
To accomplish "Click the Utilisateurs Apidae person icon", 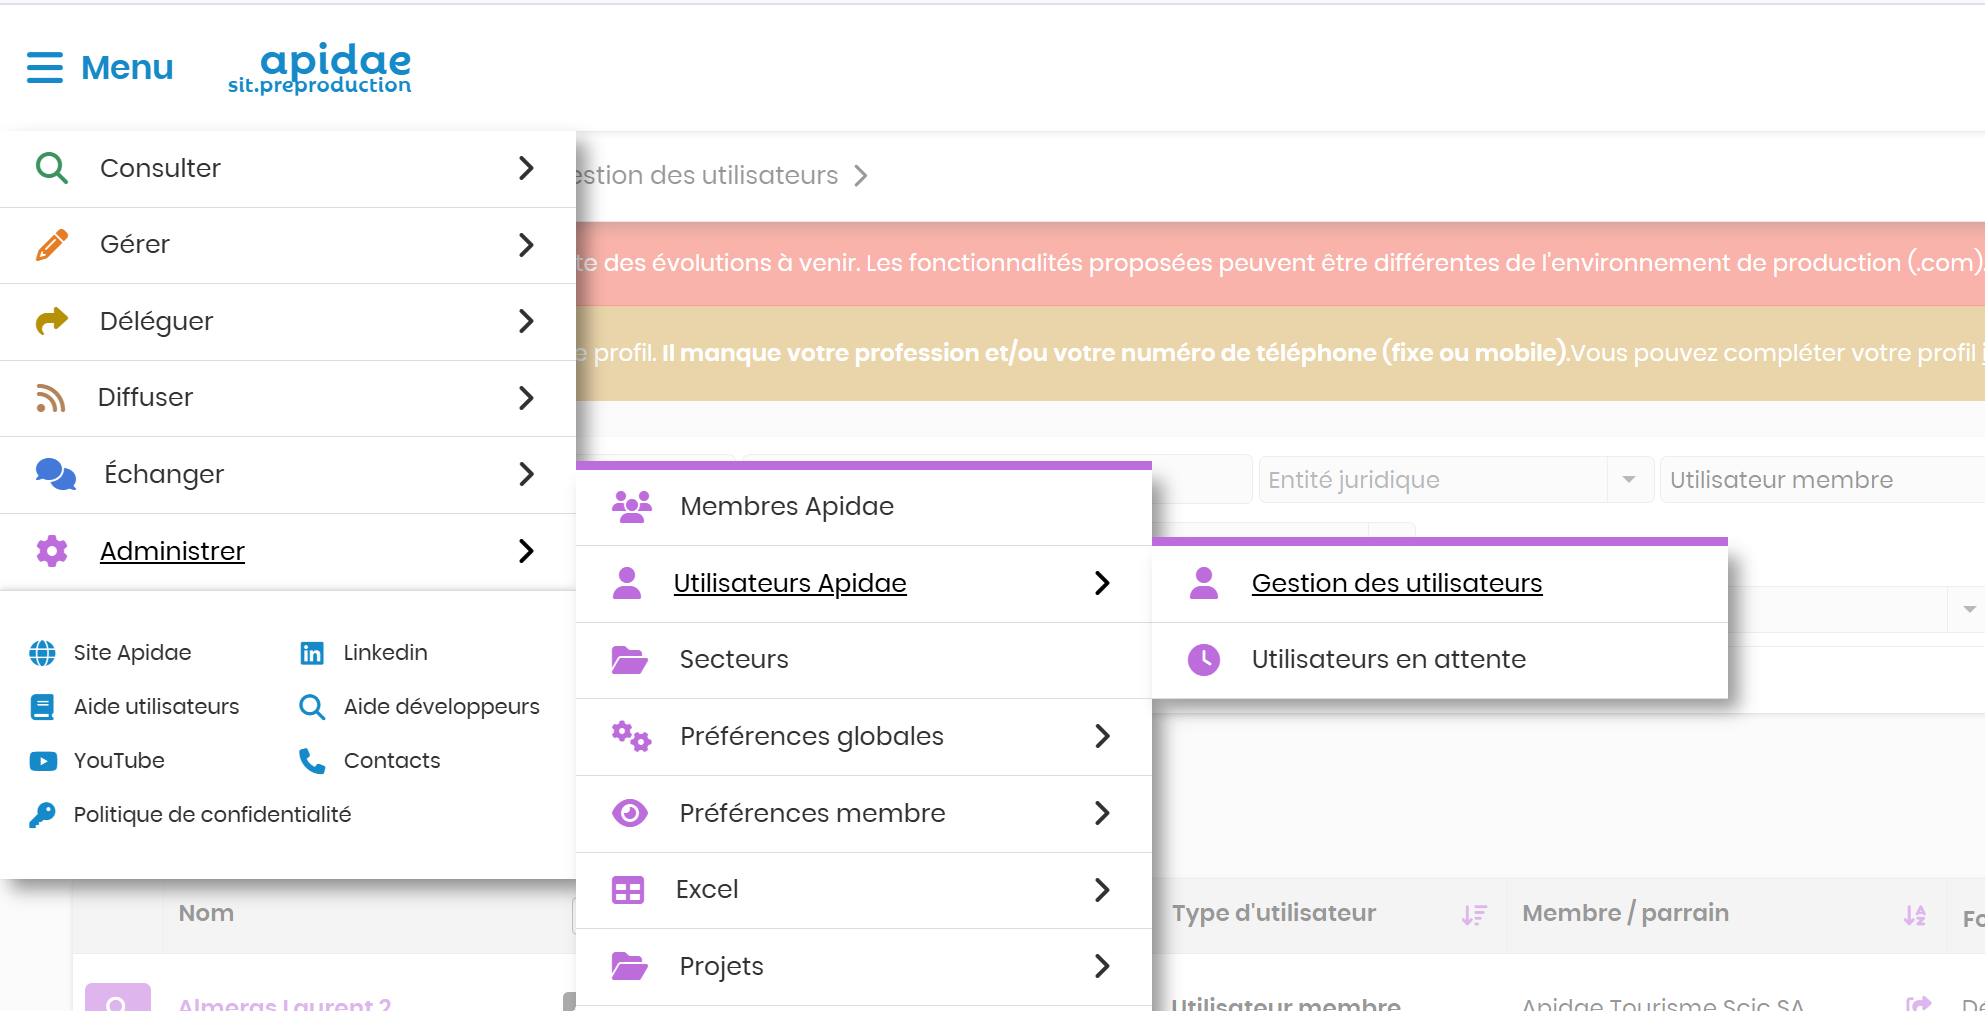I will click(x=627, y=583).
